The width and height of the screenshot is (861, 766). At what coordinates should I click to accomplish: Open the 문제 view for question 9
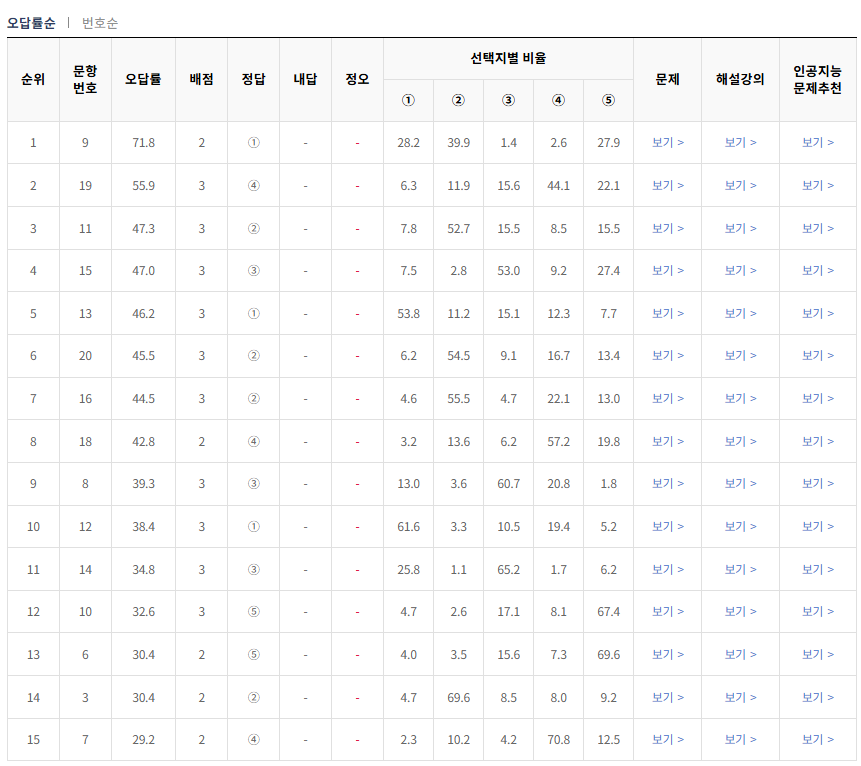[666, 142]
